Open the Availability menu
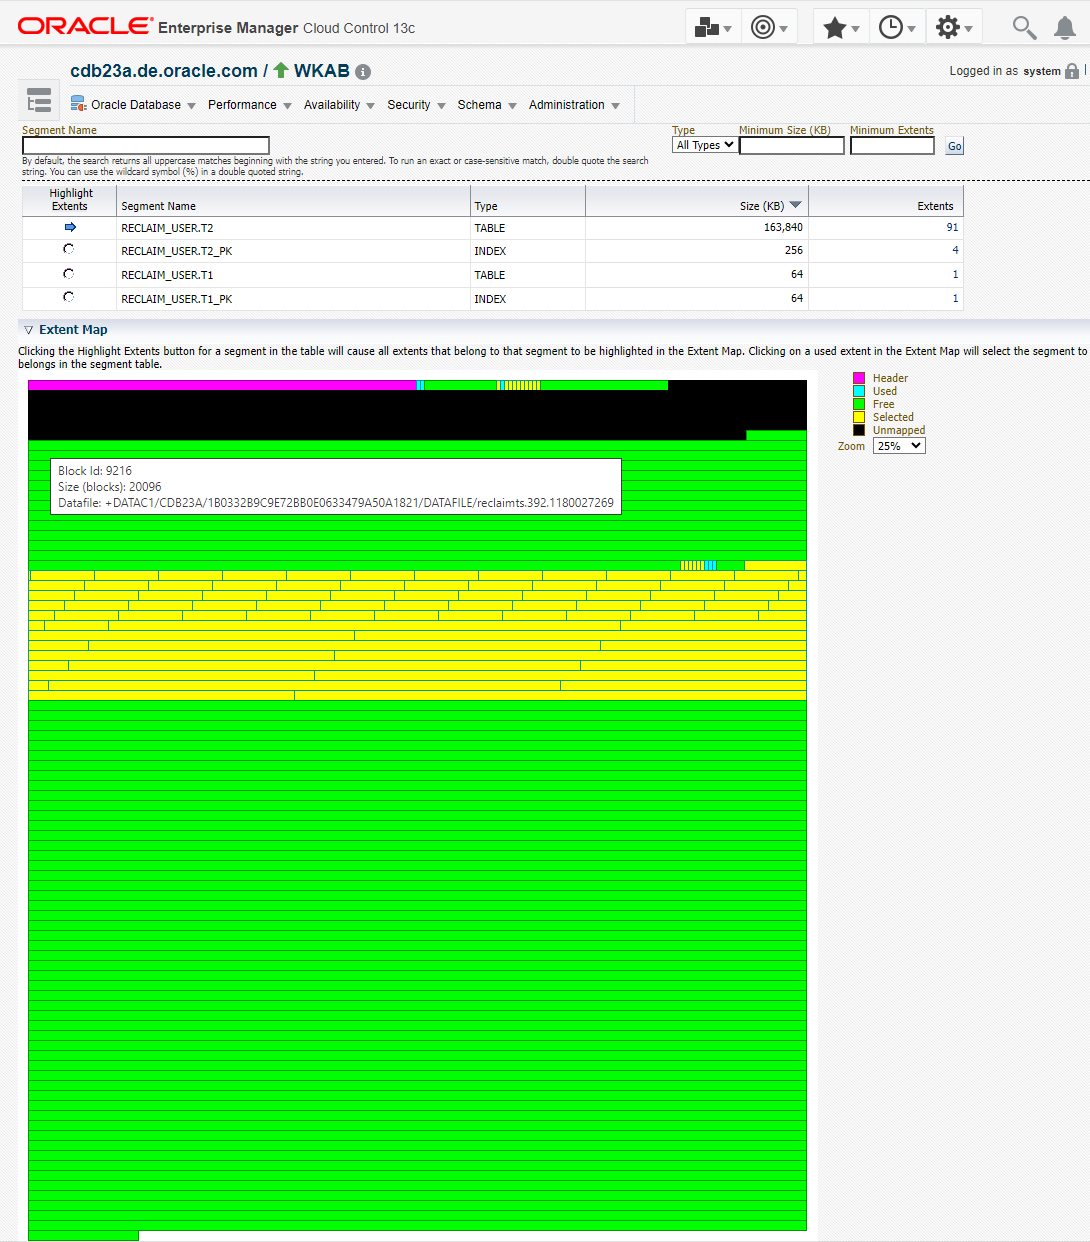This screenshot has height=1242, width=1090. (339, 105)
